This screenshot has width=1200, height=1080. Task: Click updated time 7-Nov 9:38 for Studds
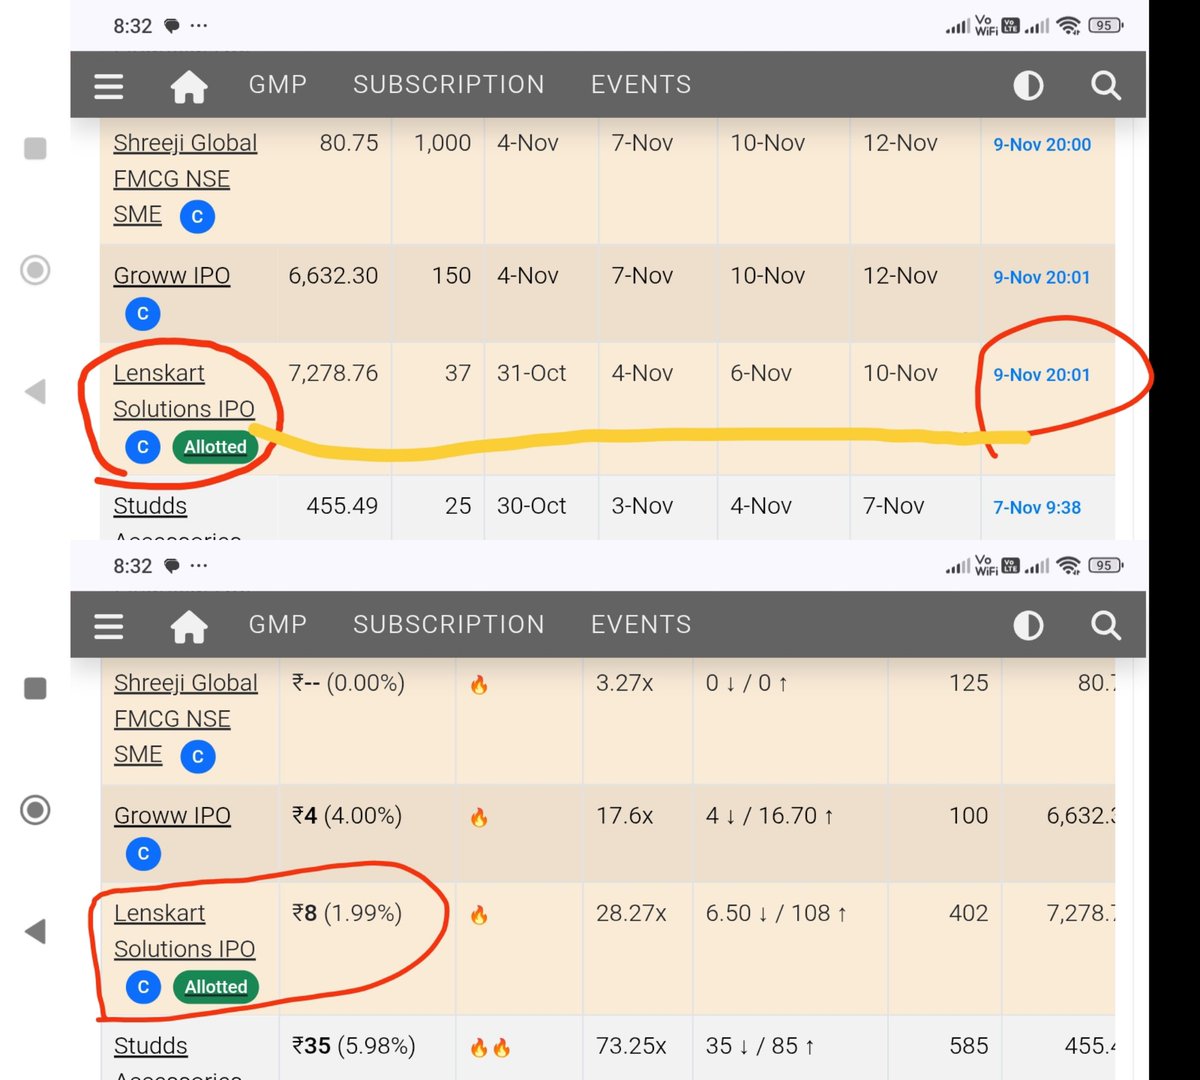point(1037,508)
